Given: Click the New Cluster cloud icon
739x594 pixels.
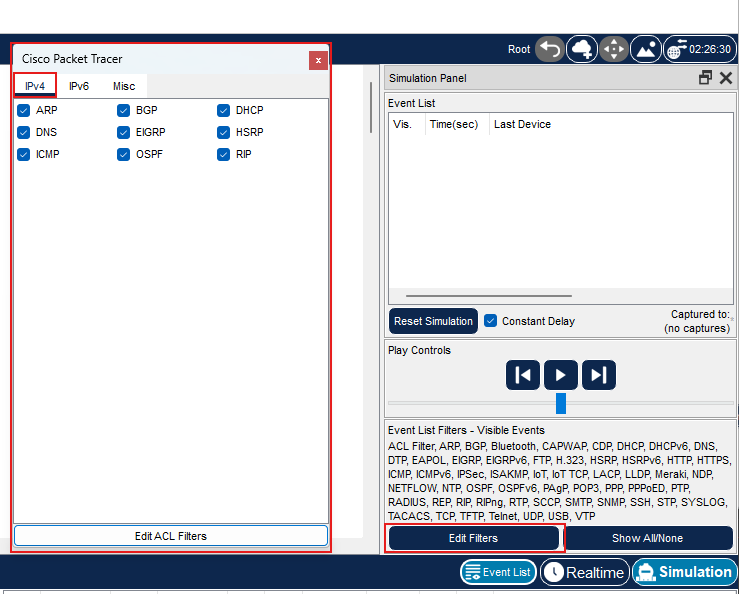Looking at the screenshot, I should [581, 49].
